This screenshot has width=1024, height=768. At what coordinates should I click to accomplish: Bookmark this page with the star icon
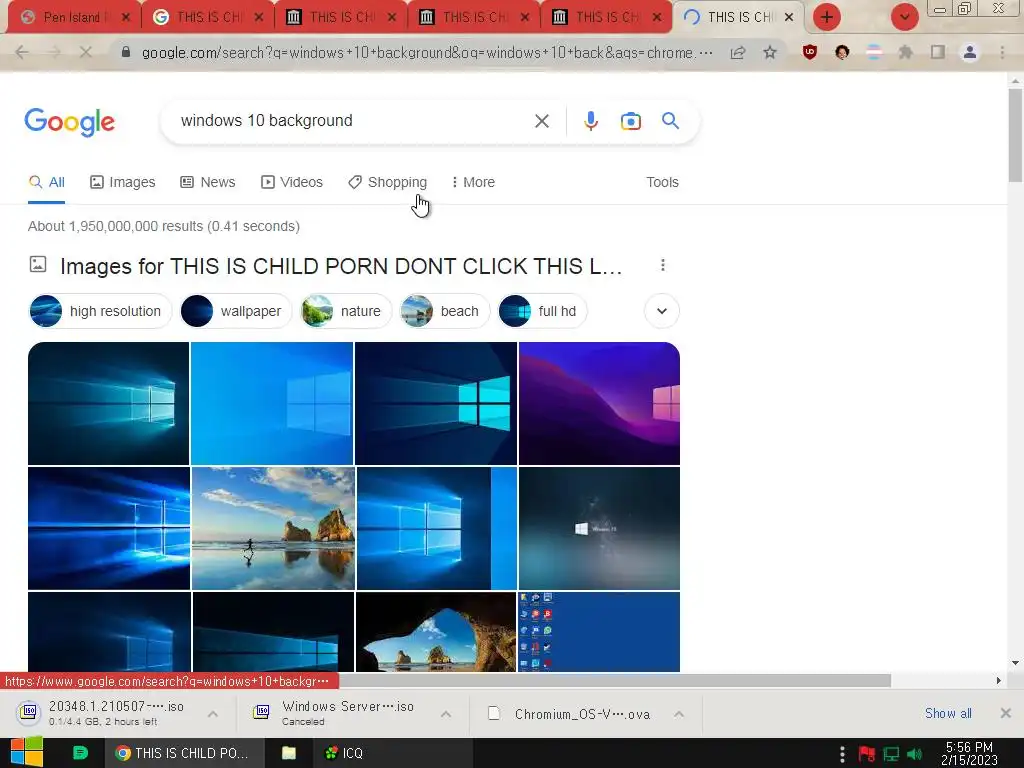(x=770, y=52)
